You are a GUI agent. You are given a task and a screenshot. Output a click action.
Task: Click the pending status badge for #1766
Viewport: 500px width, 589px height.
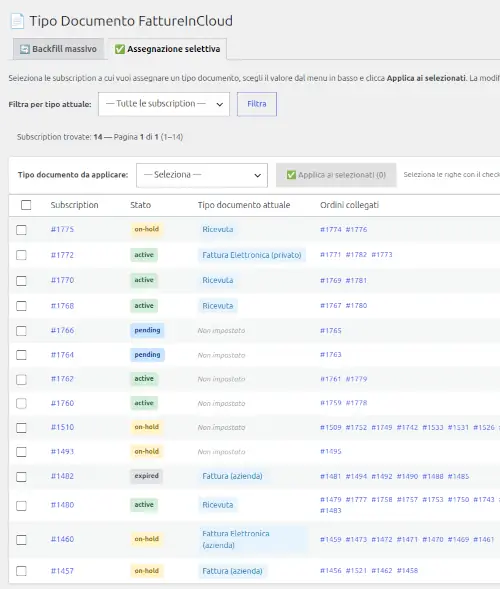[x=147, y=330]
